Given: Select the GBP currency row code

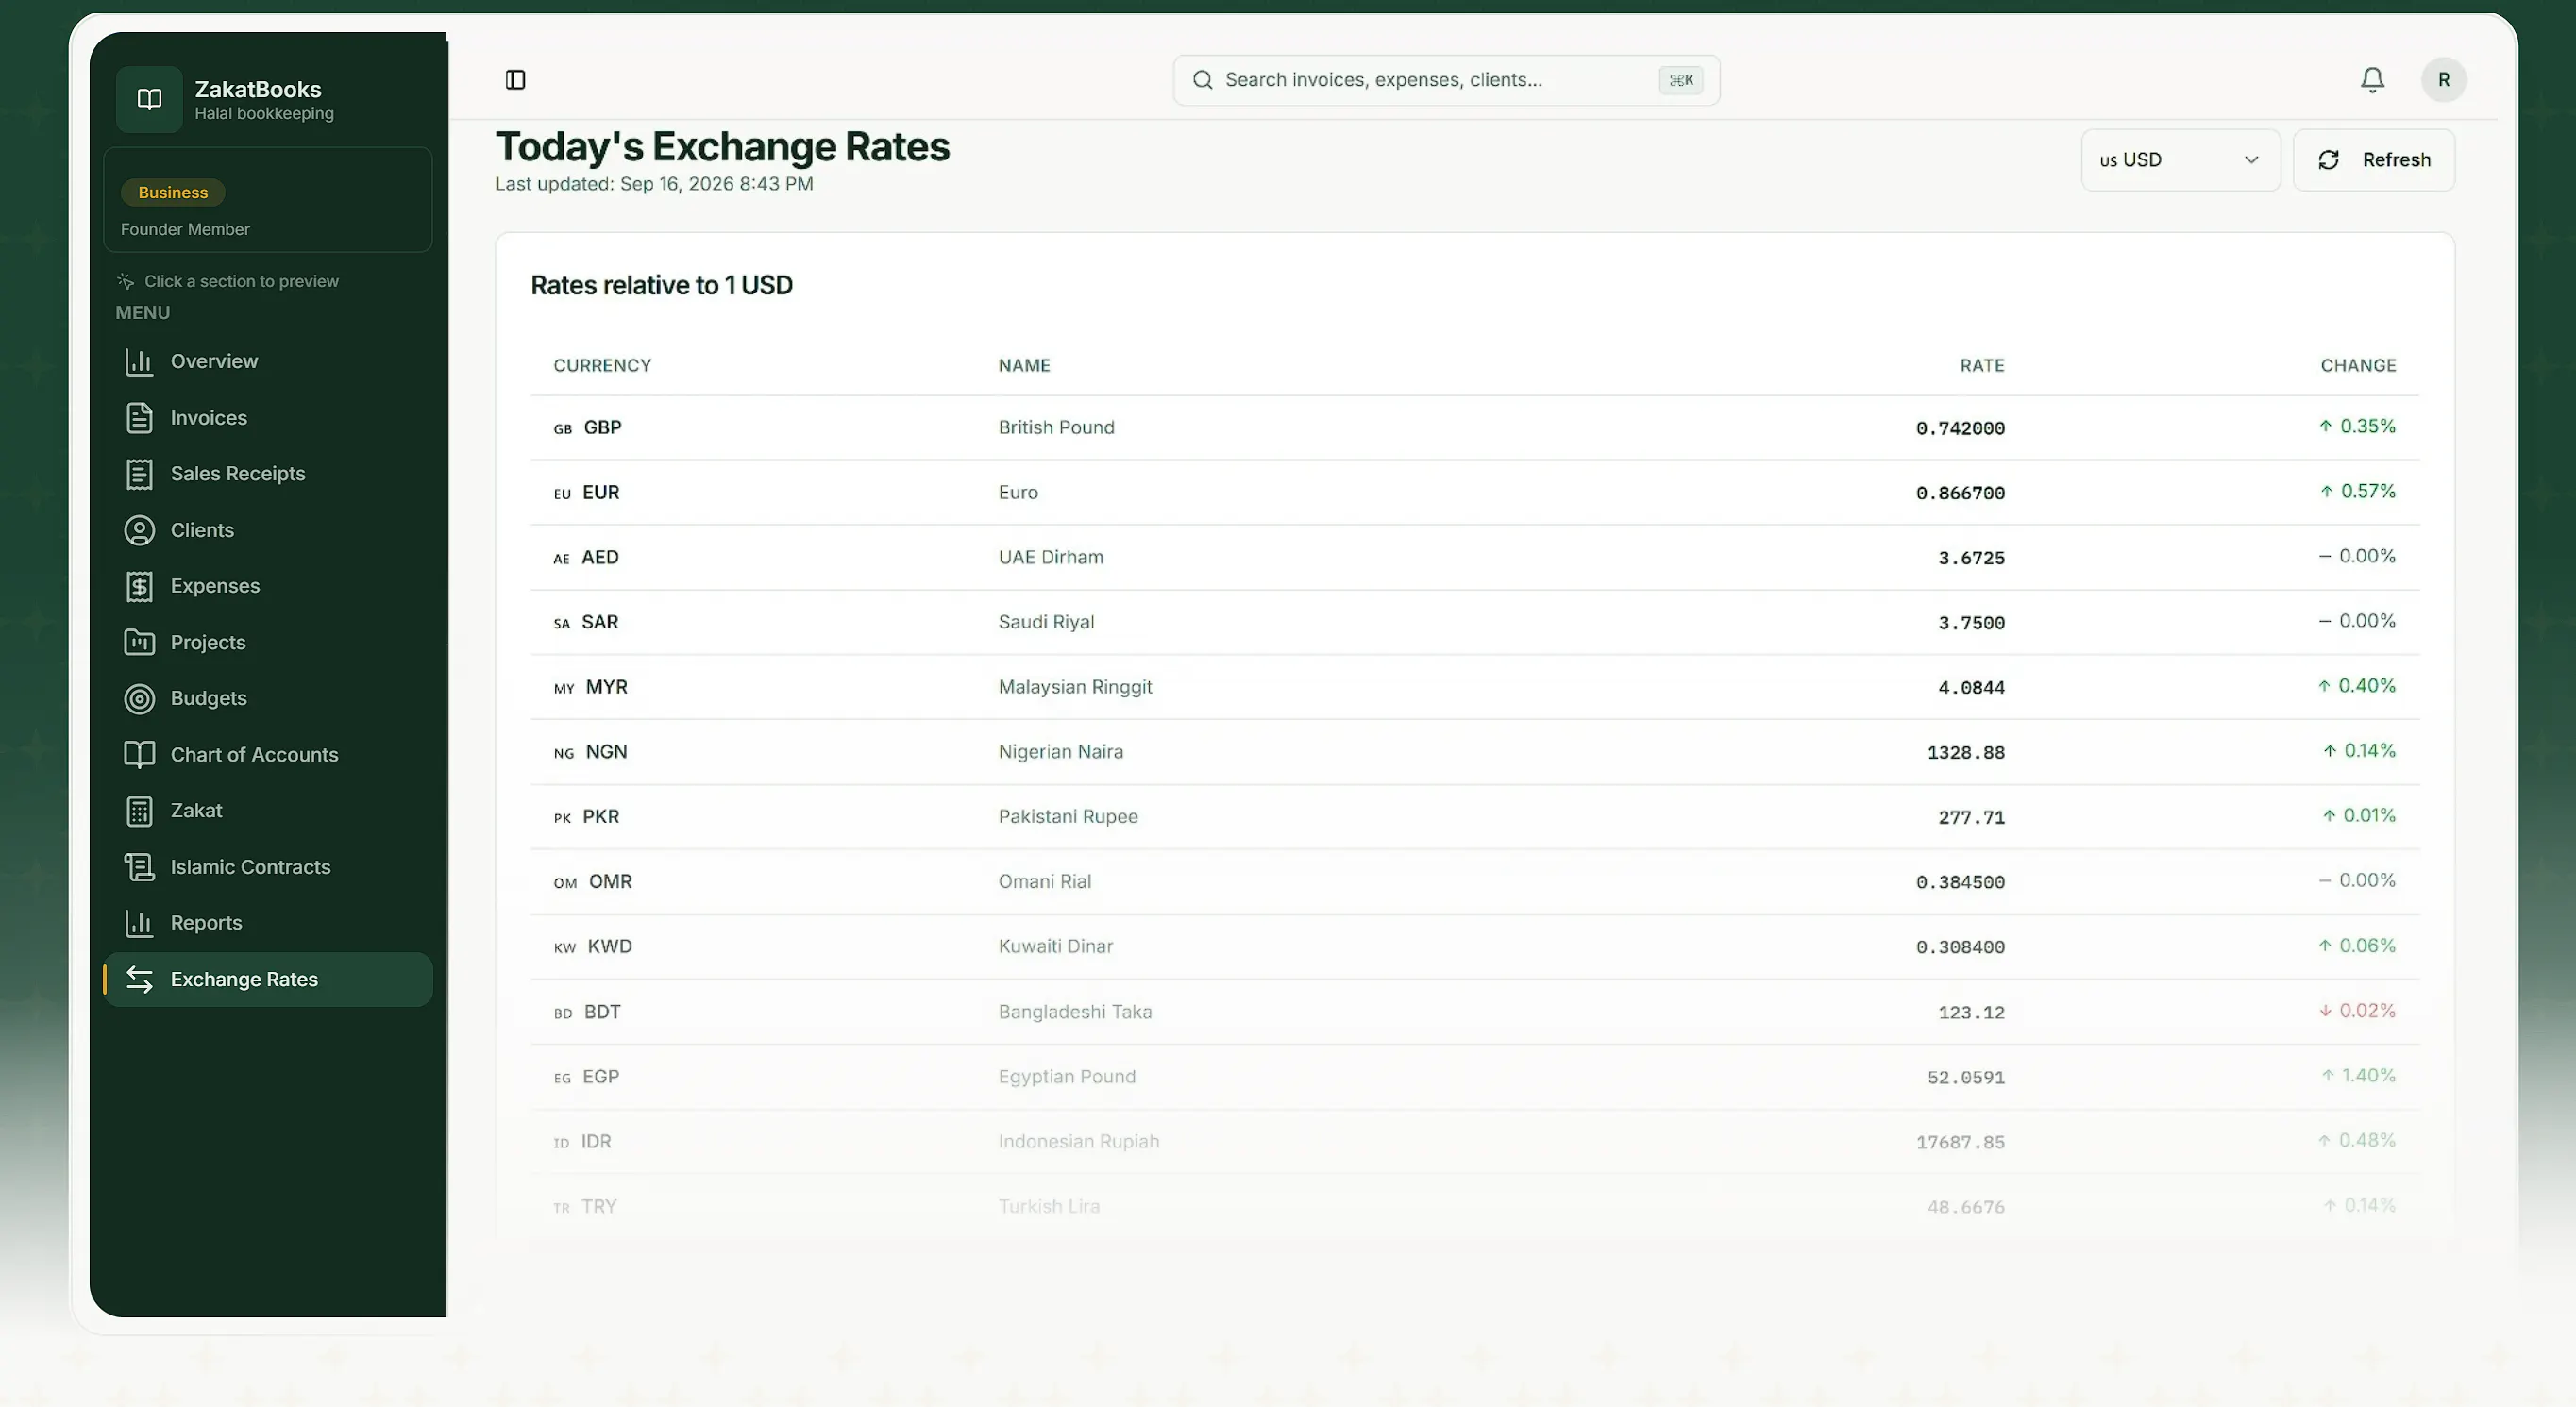Looking at the screenshot, I should [602, 428].
